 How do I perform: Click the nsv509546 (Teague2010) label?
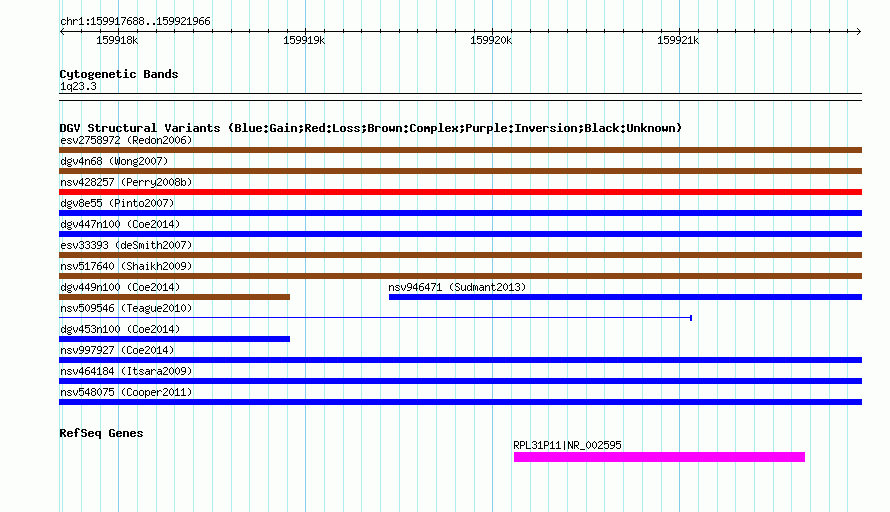coord(126,308)
